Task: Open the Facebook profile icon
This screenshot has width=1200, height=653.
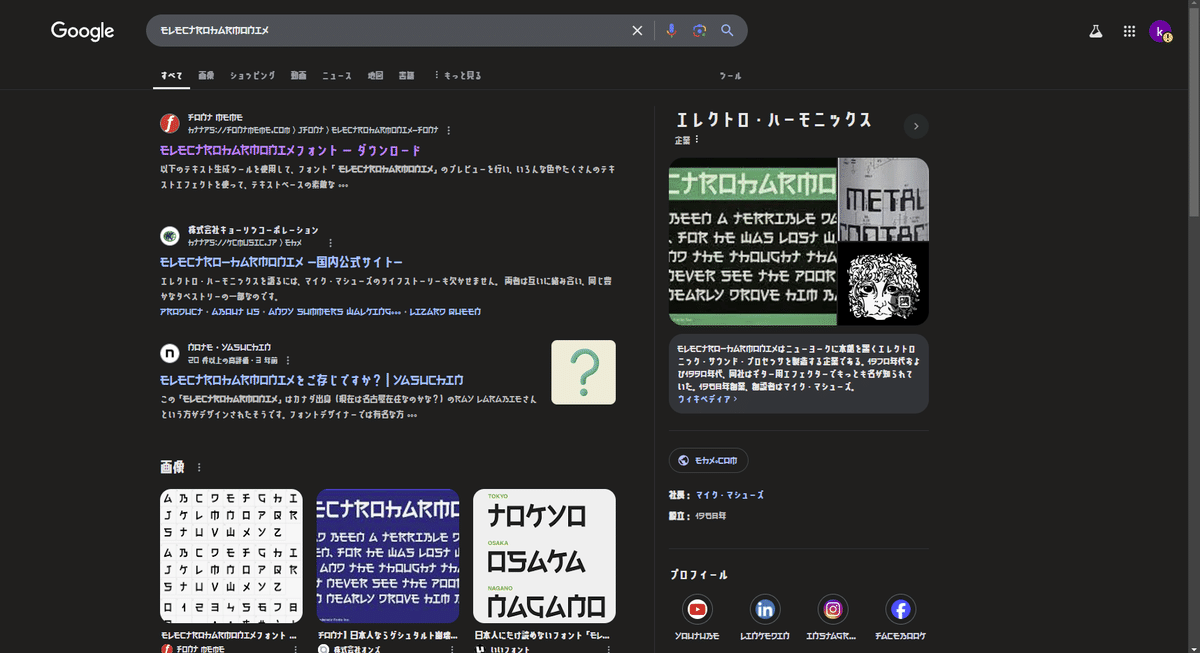Action: (899, 609)
